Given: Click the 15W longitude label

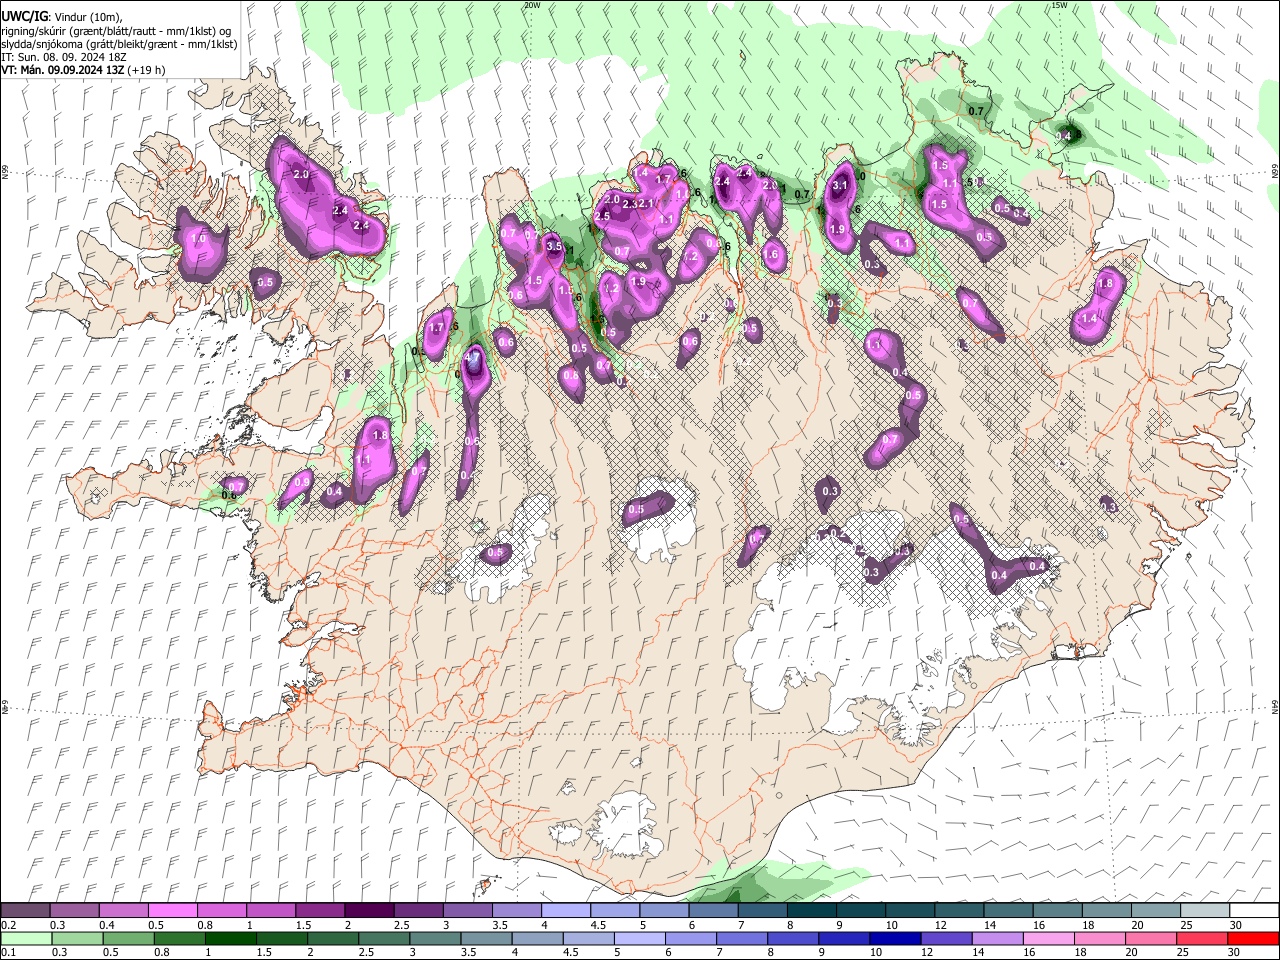Looking at the screenshot, I should [x=1060, y=5].
